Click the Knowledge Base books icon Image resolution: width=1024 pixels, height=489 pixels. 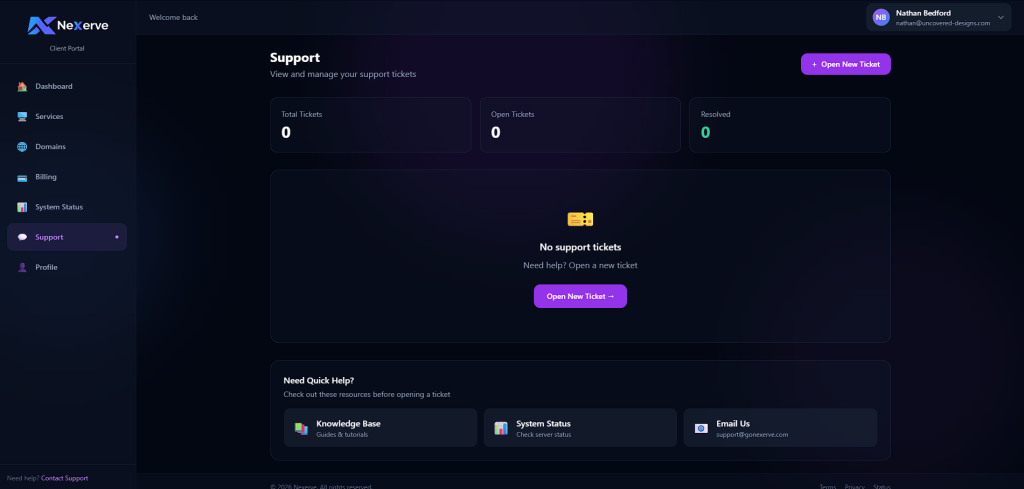coord(301,428)
